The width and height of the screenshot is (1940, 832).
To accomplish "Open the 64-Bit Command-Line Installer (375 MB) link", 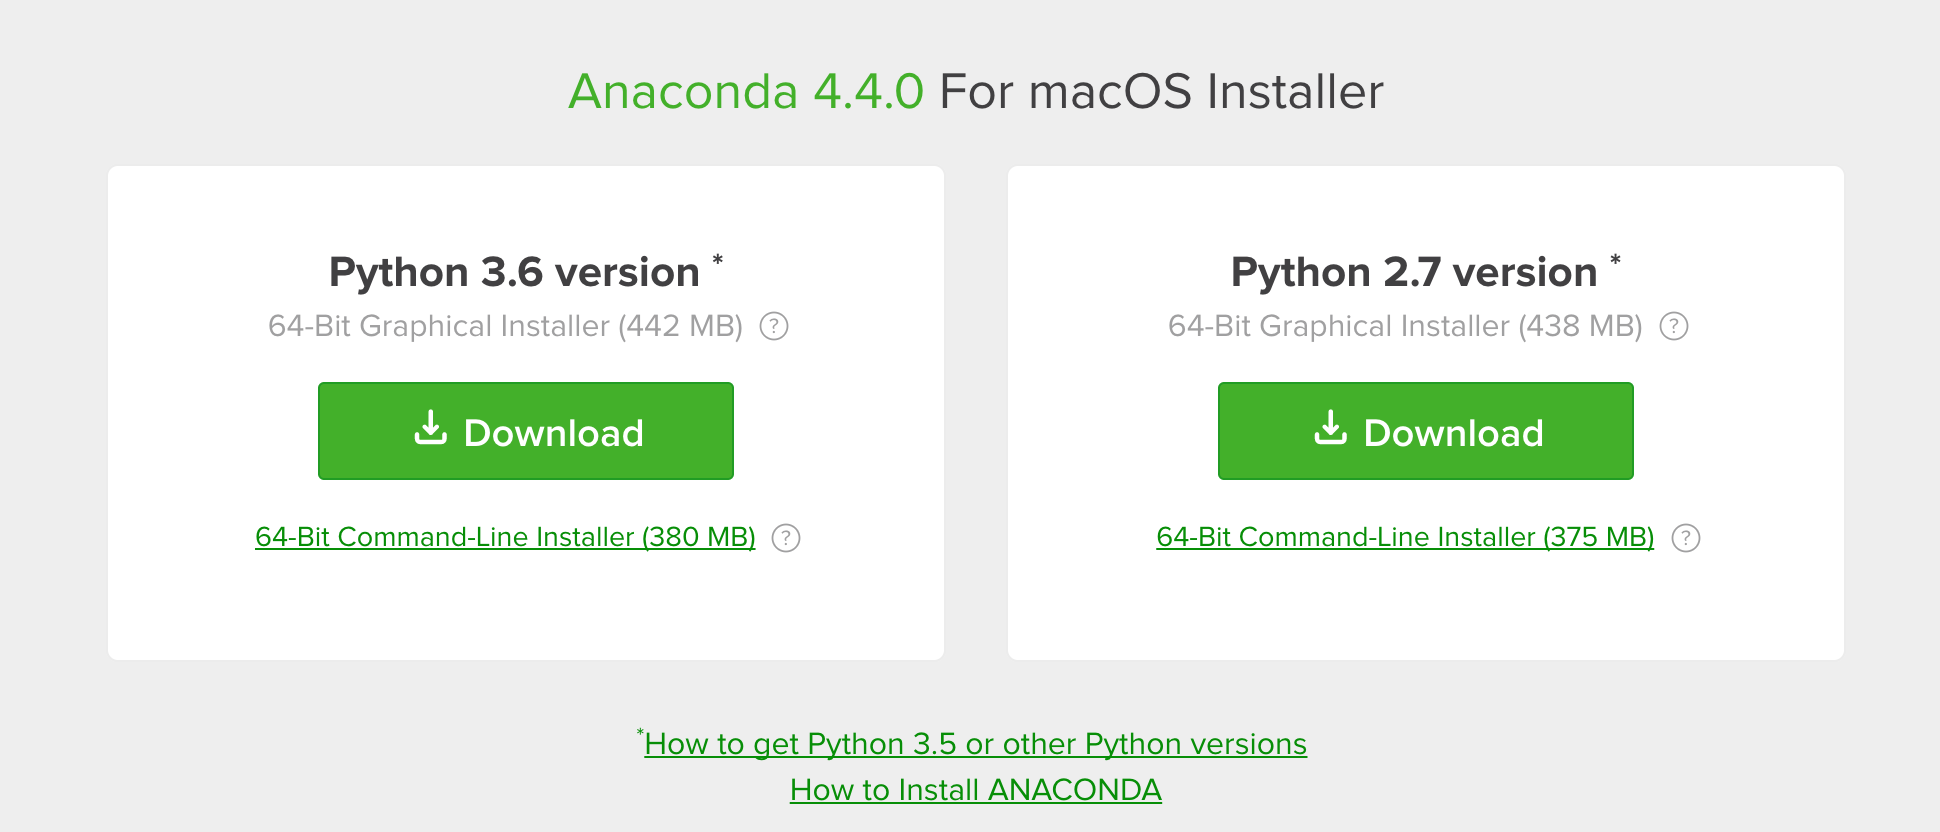I will [1405, 537].
